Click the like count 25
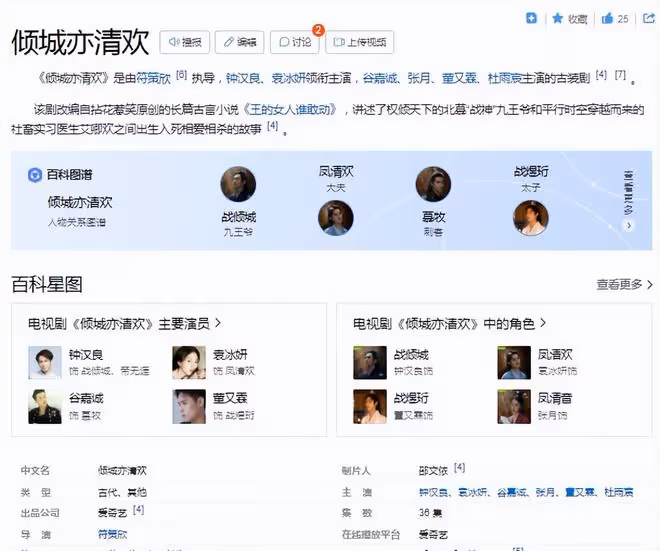Screen dimensions: 660x551 coord(623,19)
